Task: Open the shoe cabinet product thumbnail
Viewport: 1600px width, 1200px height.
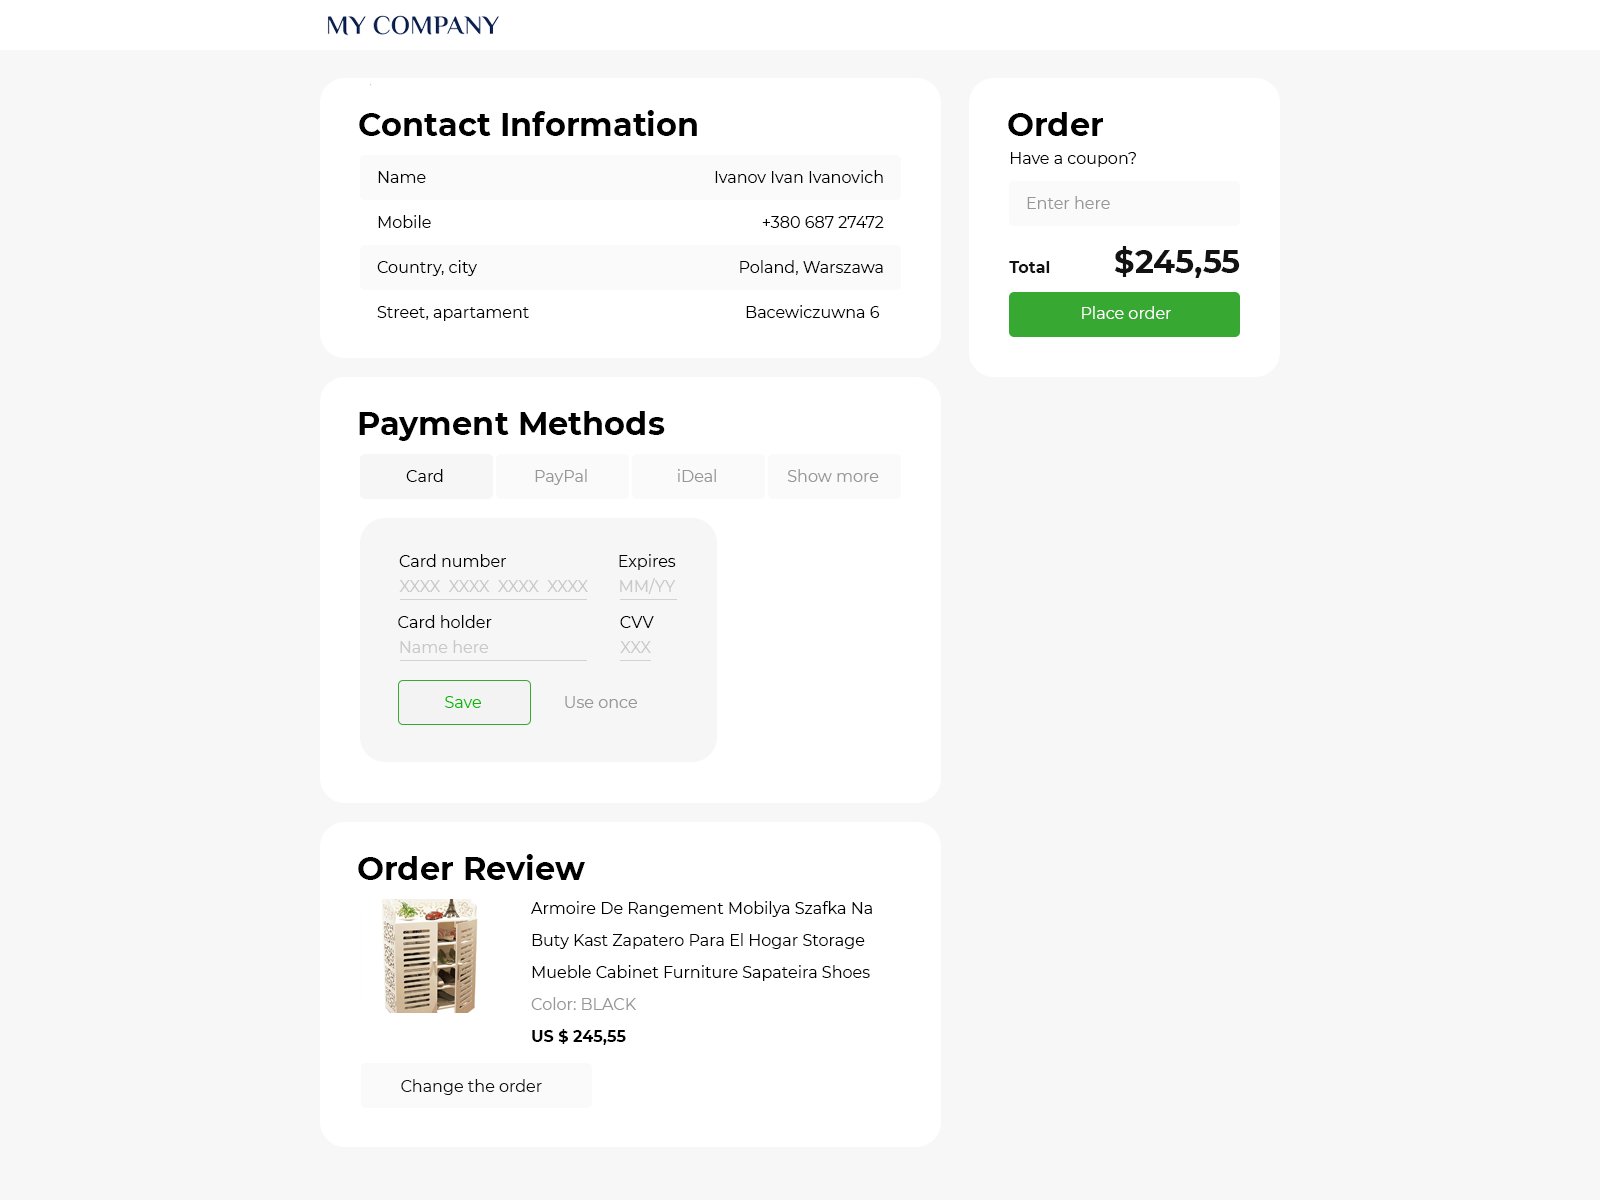Action: click(430, 956)
